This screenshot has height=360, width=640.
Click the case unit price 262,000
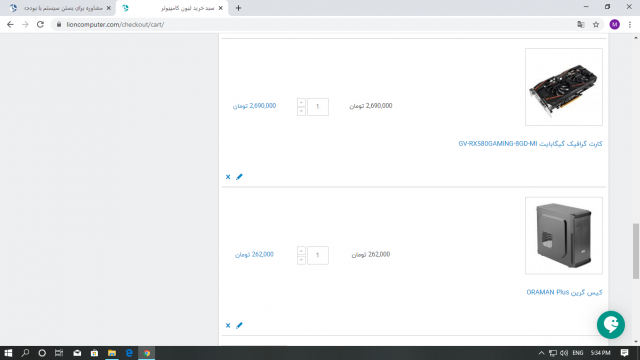371,254
